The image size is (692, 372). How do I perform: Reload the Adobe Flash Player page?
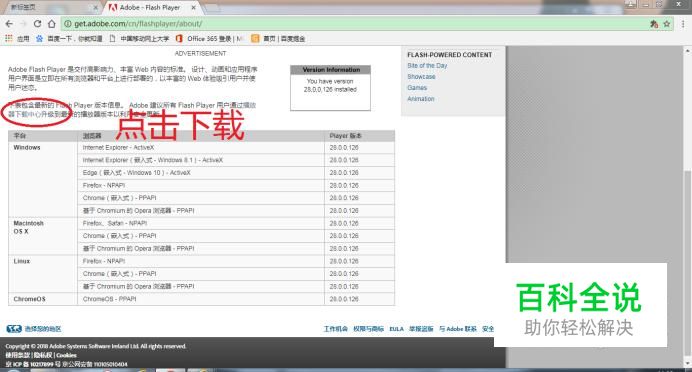point(38,24)
